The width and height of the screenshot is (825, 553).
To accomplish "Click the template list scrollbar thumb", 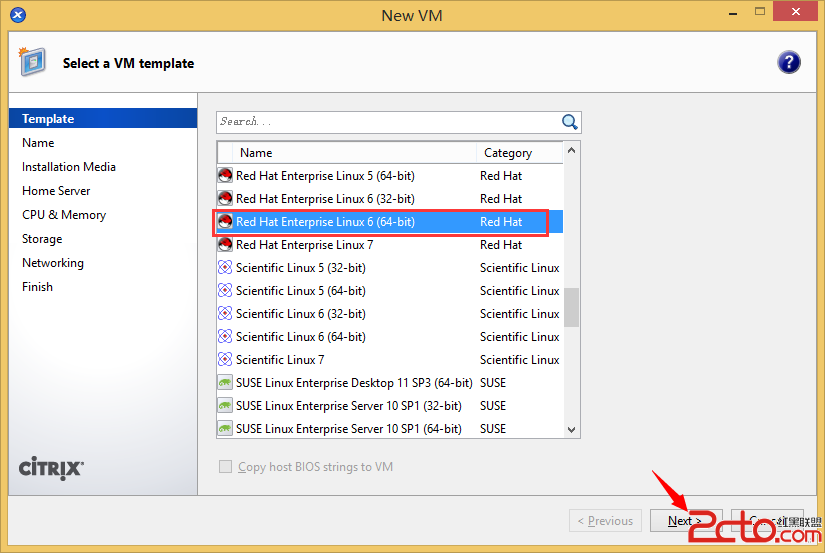I will (572, 307).
